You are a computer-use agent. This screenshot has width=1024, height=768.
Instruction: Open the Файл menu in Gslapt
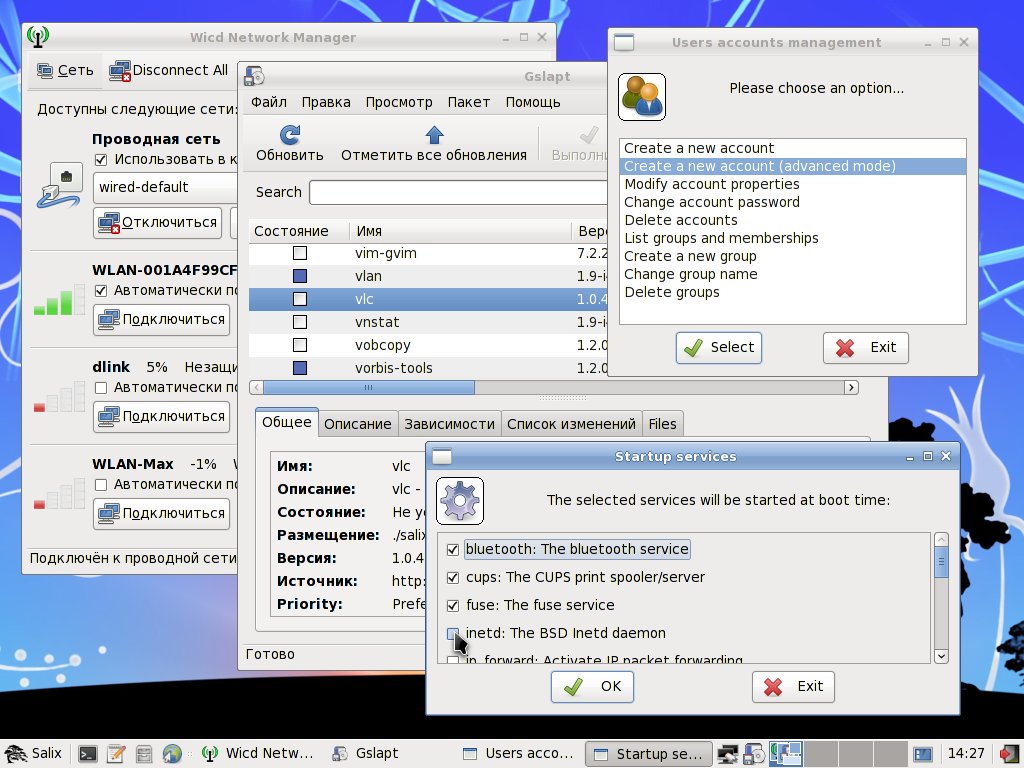pos(269,103)
